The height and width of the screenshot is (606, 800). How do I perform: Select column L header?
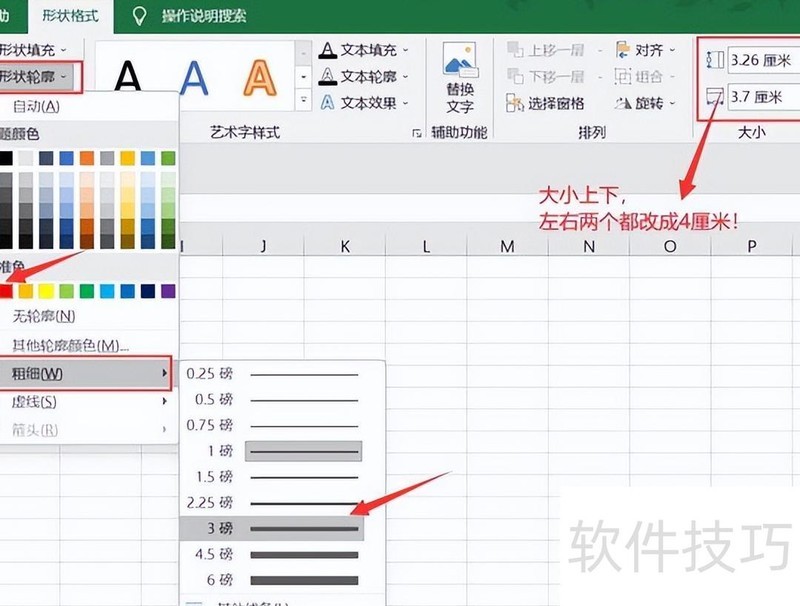(426, 246)
